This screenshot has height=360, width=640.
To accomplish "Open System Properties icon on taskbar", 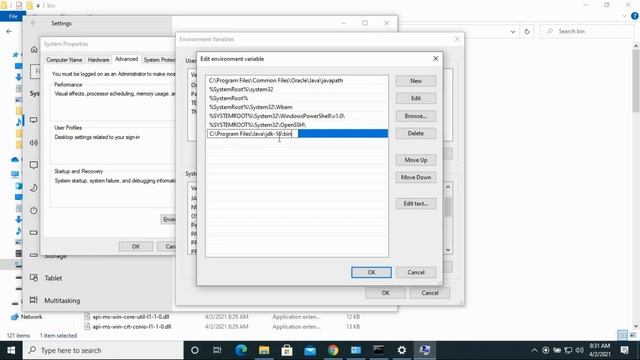I will pyautogui.click(x=424, y=350).
